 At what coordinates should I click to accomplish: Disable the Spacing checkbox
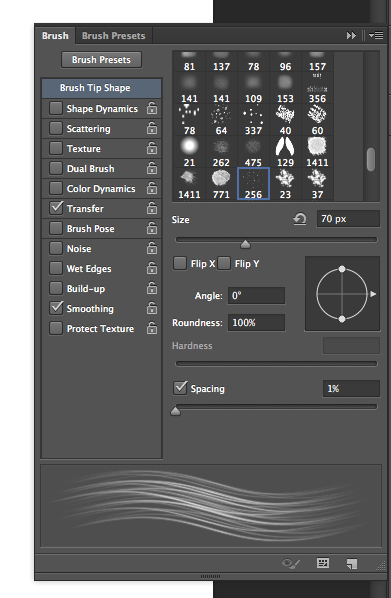pos(180,388)
